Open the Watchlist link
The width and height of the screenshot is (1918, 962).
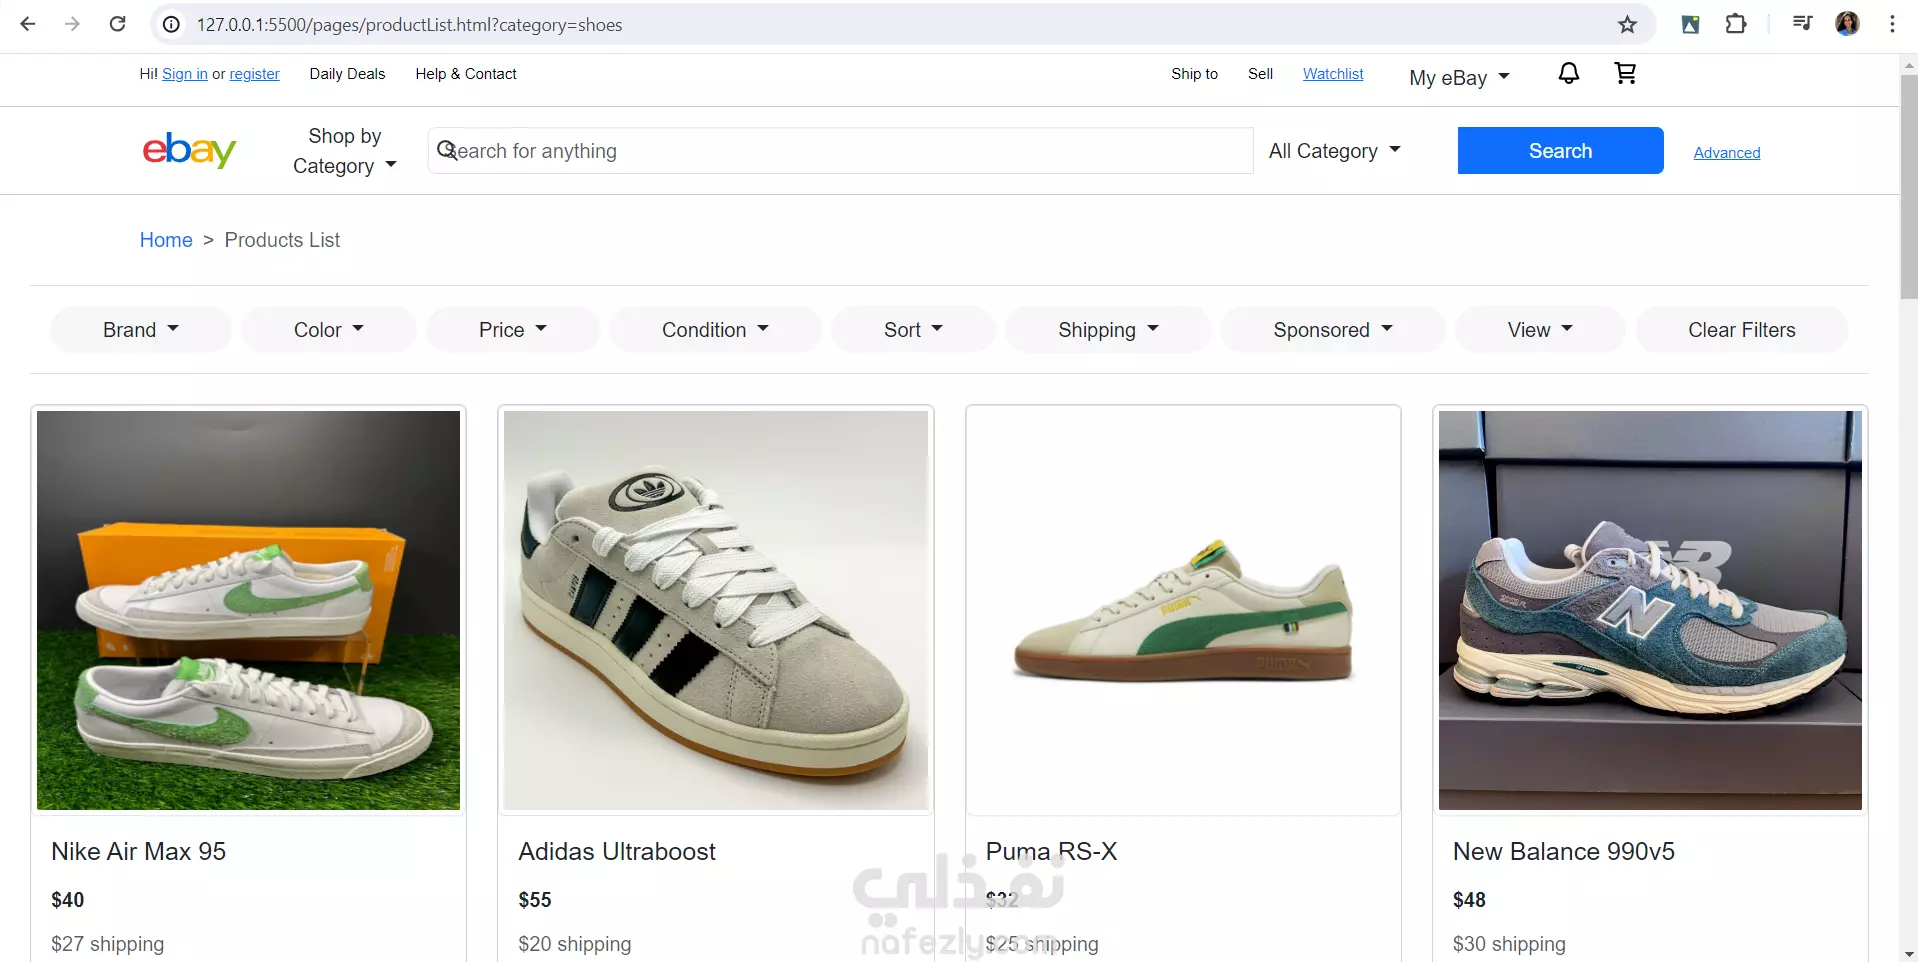[1333, 74]
